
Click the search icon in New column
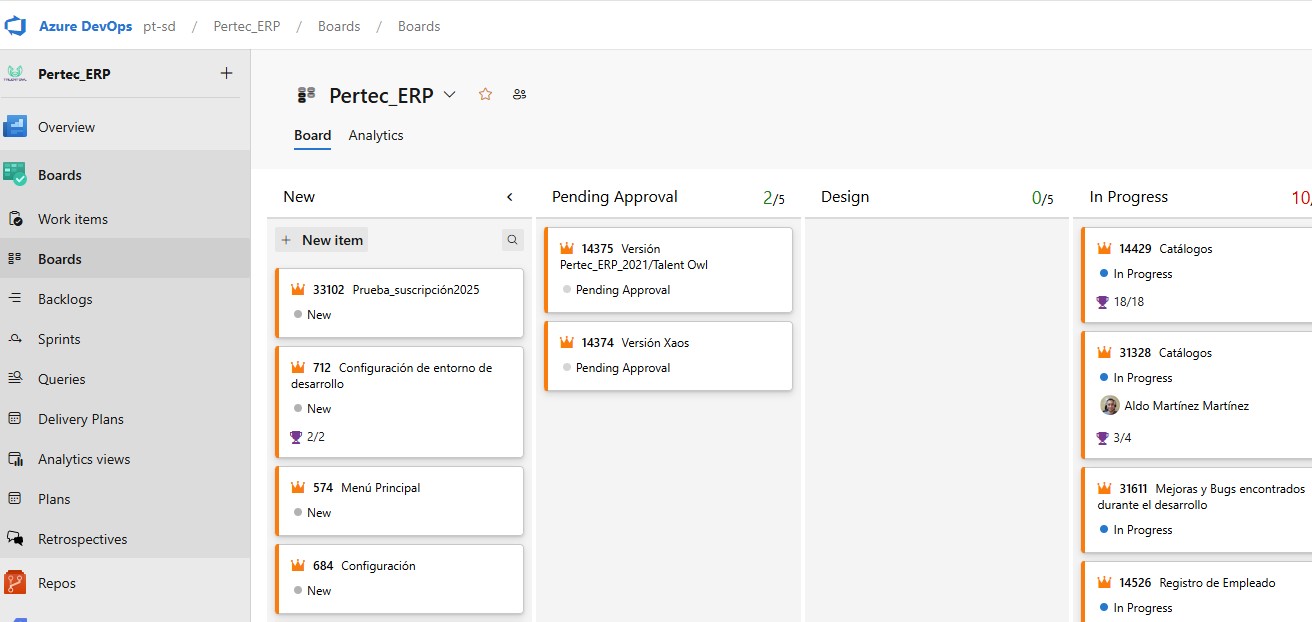512,240
